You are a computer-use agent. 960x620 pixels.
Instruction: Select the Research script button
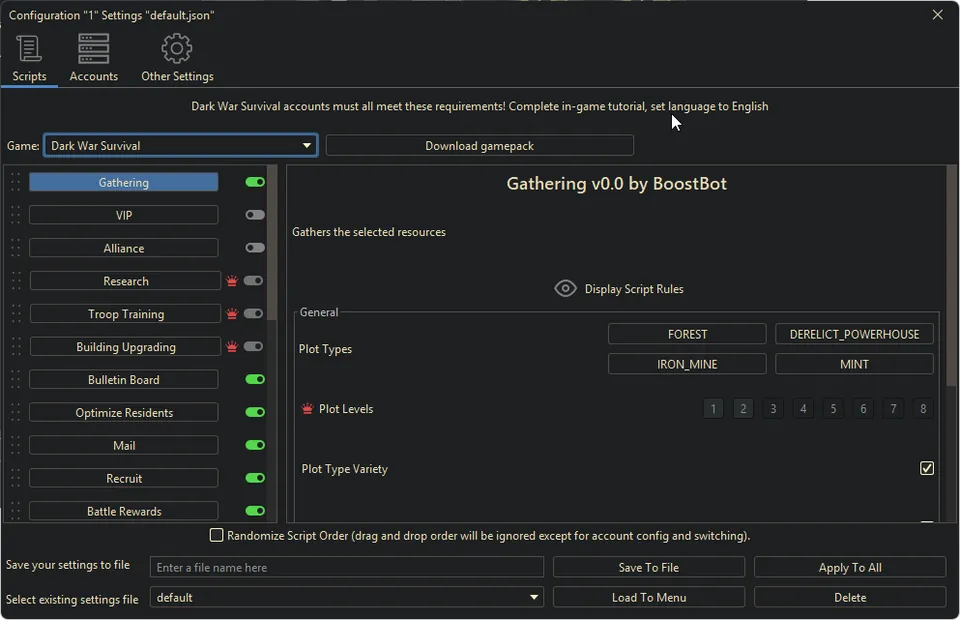click(x=126, y=281)
